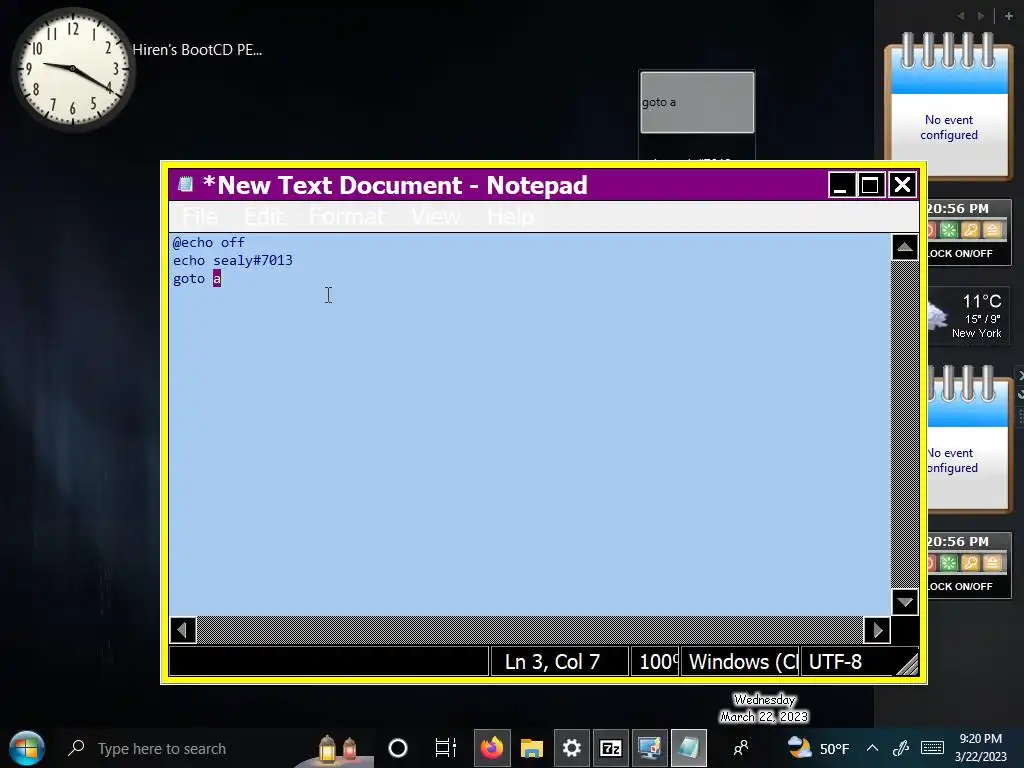The height and width of the screenshot is (768, 1024).
Task: Open the 50°F weather taskbar widget
Action: [818, 748]
